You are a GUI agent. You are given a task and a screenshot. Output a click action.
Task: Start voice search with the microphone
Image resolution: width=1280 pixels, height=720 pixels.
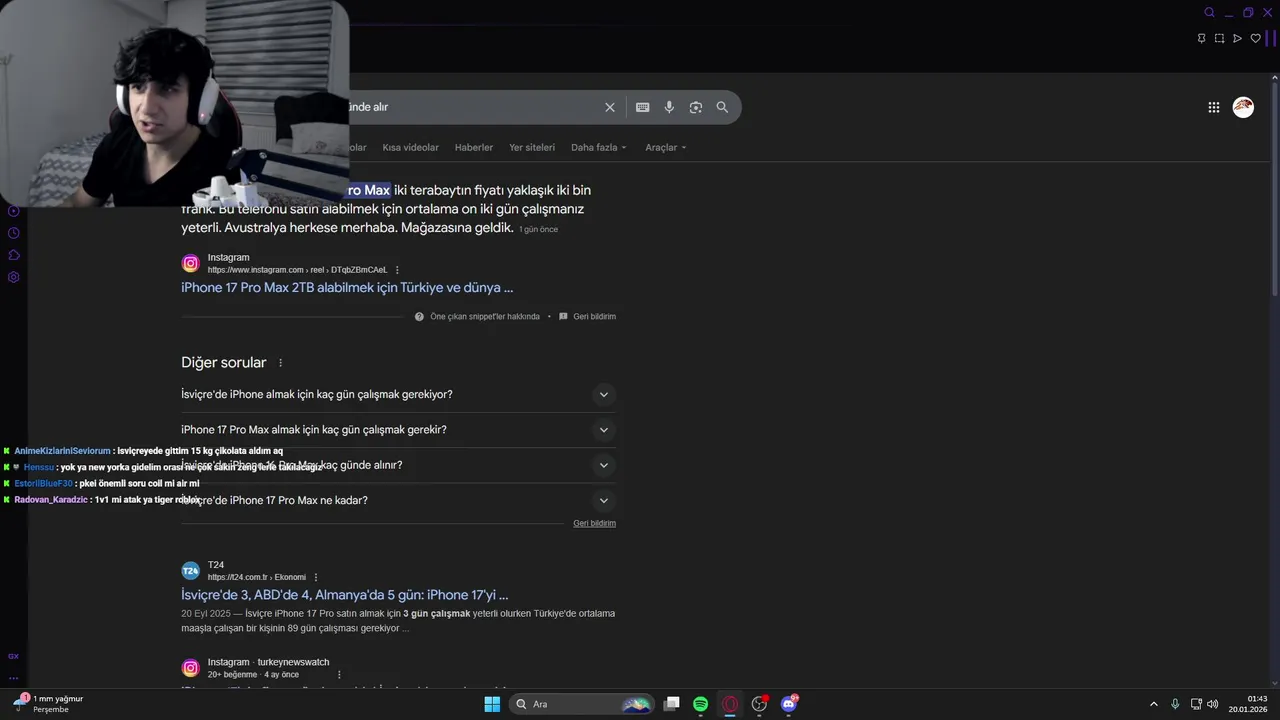click(x=669, y=107)
